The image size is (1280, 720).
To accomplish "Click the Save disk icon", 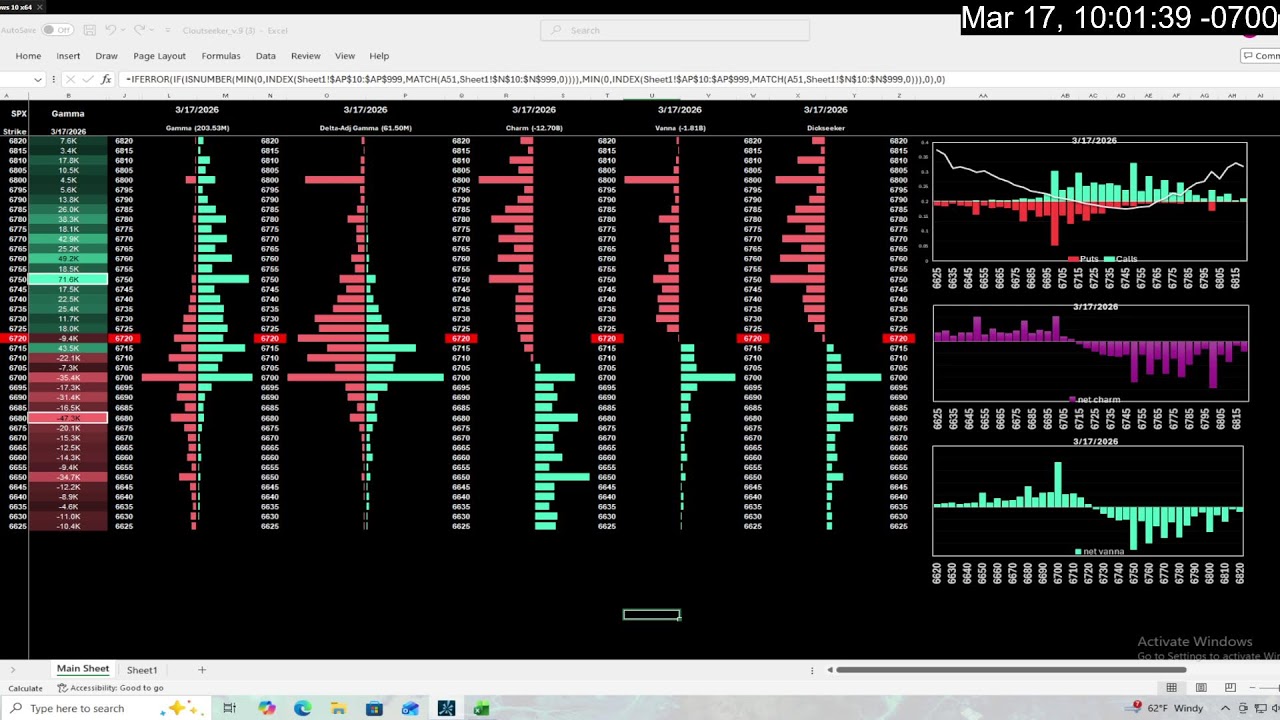I will (88, 30).
